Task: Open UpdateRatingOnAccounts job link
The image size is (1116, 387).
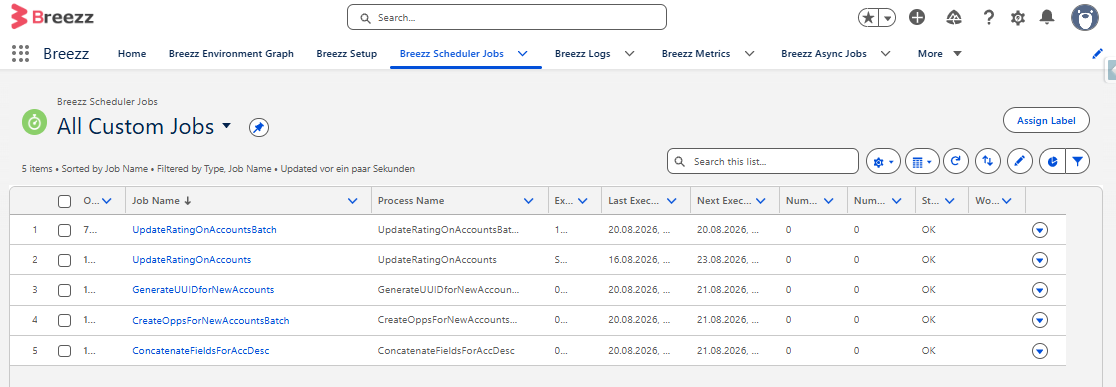Action: [x=191, y=260]
